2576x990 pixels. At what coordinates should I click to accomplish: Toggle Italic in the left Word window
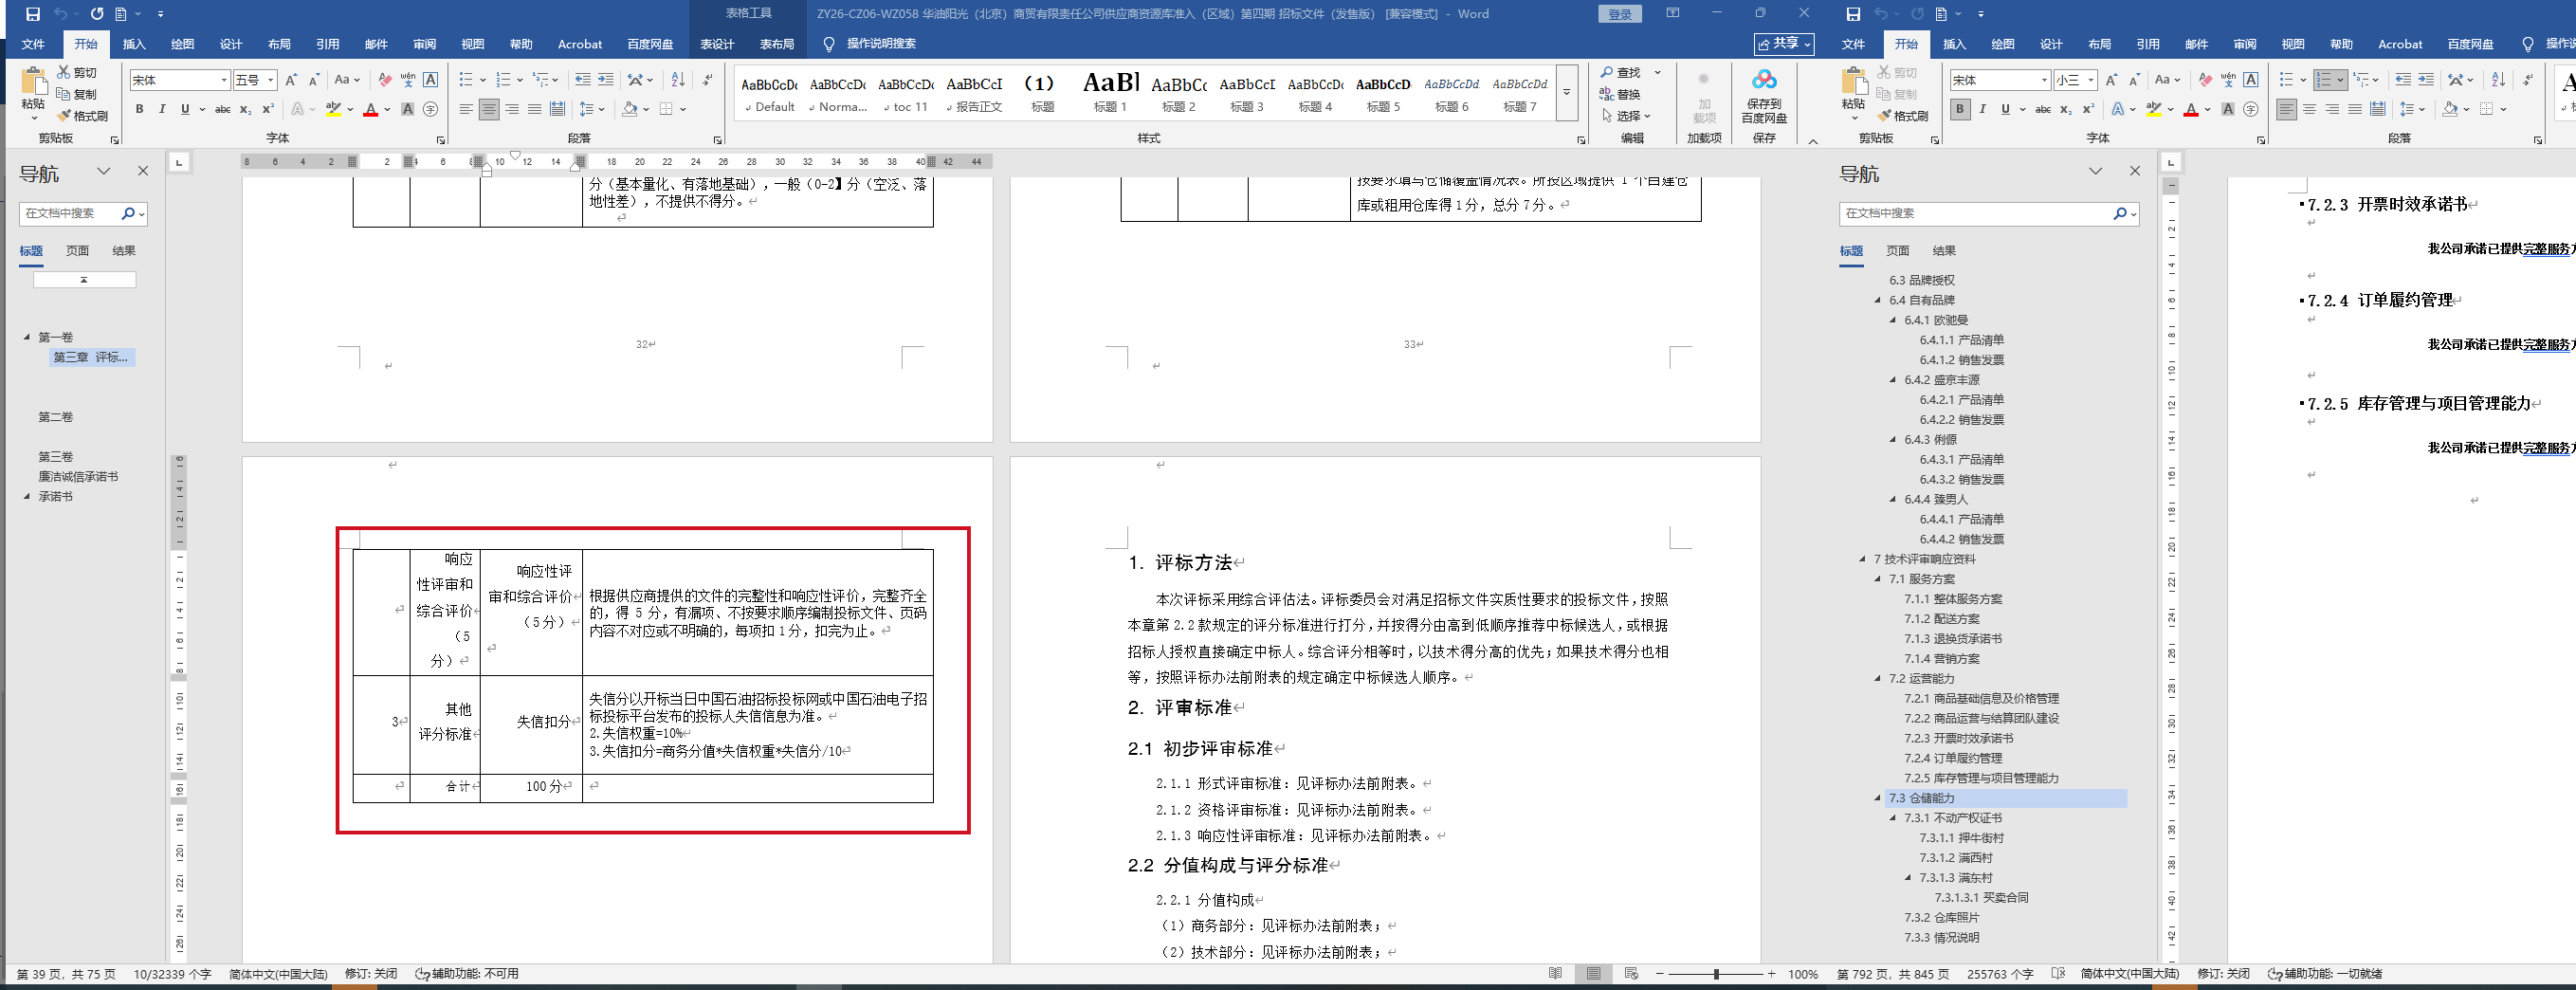pyautogui.click(x=162, y=109)
